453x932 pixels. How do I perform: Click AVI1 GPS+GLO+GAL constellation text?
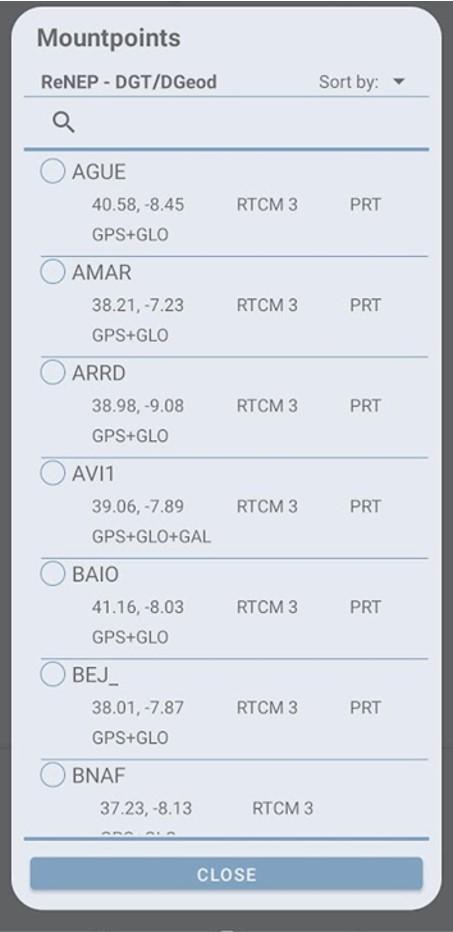click(151, 537)
